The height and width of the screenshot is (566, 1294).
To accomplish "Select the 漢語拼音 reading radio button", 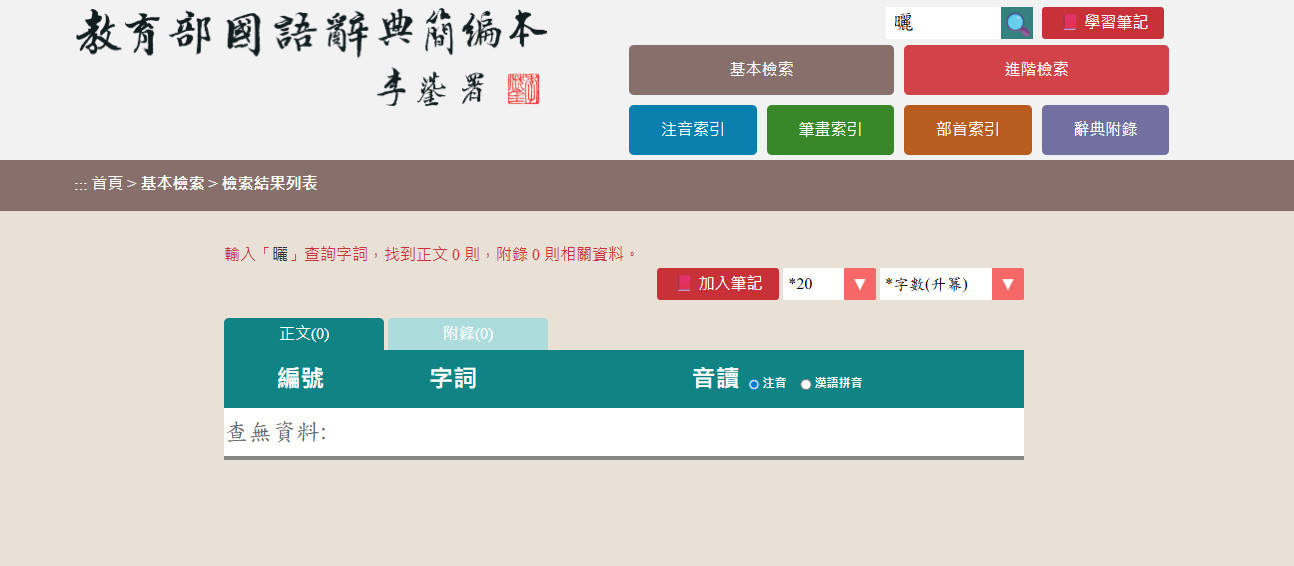I will click(x=806, y=384).
